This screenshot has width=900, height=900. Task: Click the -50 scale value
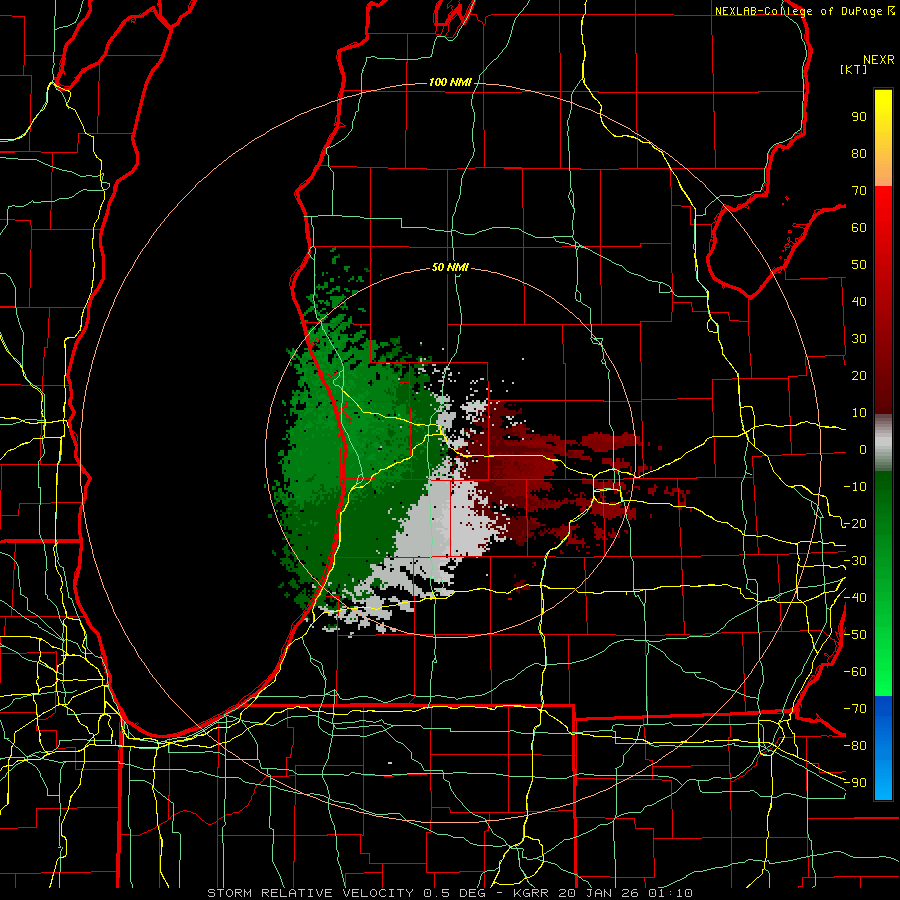click(x=855, y=635)
